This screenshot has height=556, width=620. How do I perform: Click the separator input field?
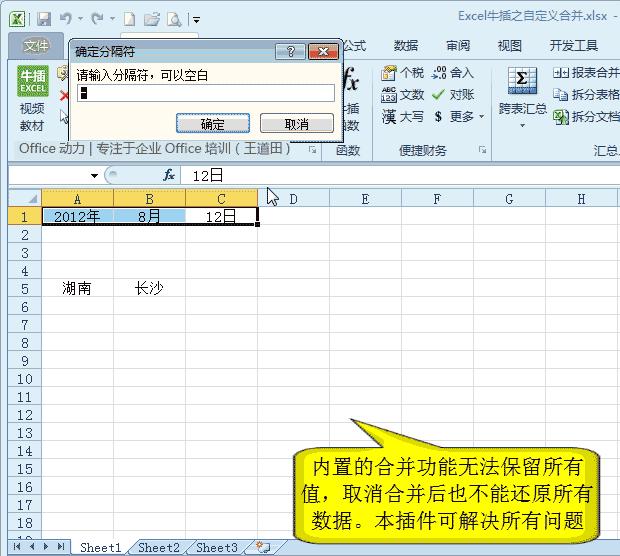[x=206, y=93]
